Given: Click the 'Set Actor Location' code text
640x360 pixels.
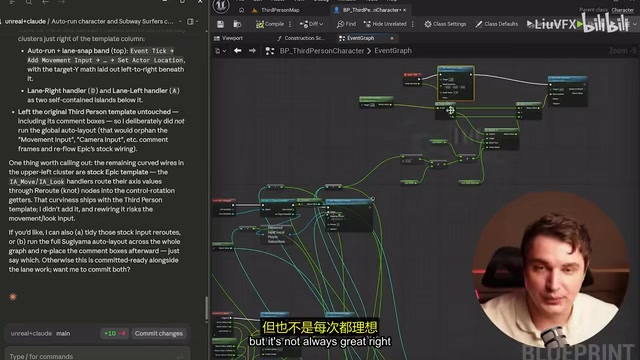Looking at the screenshot, I should [x=151, y=60].
